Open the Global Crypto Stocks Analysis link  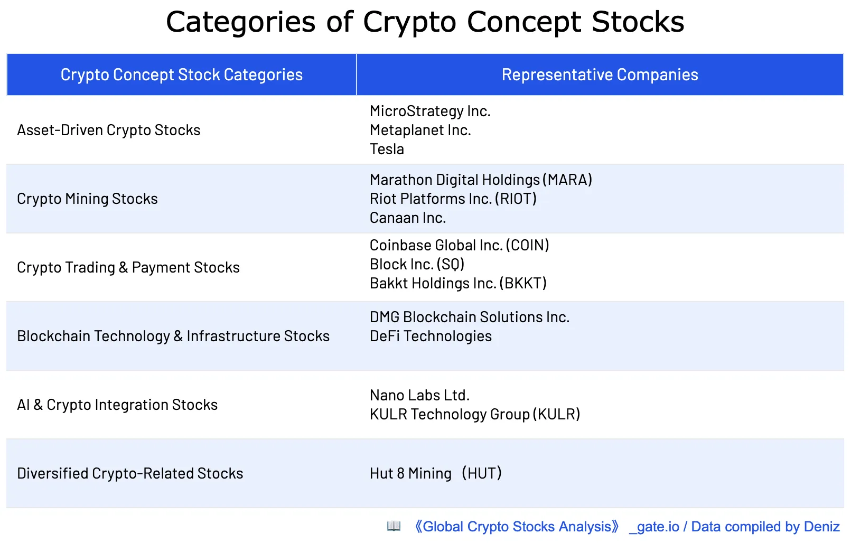[517, 527]
